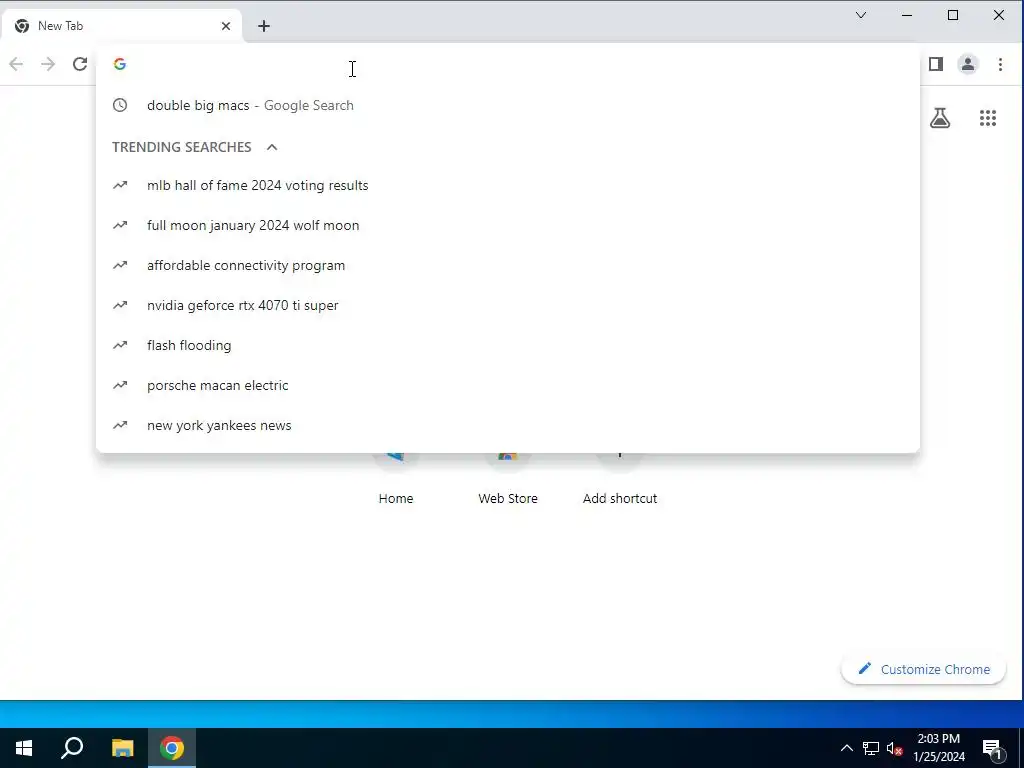Open the profile avatar button
The height and width of the screenshot is (768, 1024).
[x=968, y=64]
